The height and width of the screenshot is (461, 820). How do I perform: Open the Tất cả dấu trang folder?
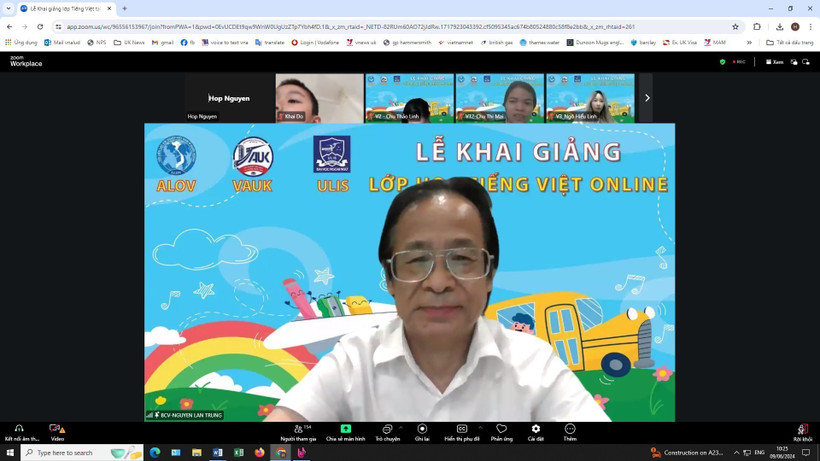point(790,42)
